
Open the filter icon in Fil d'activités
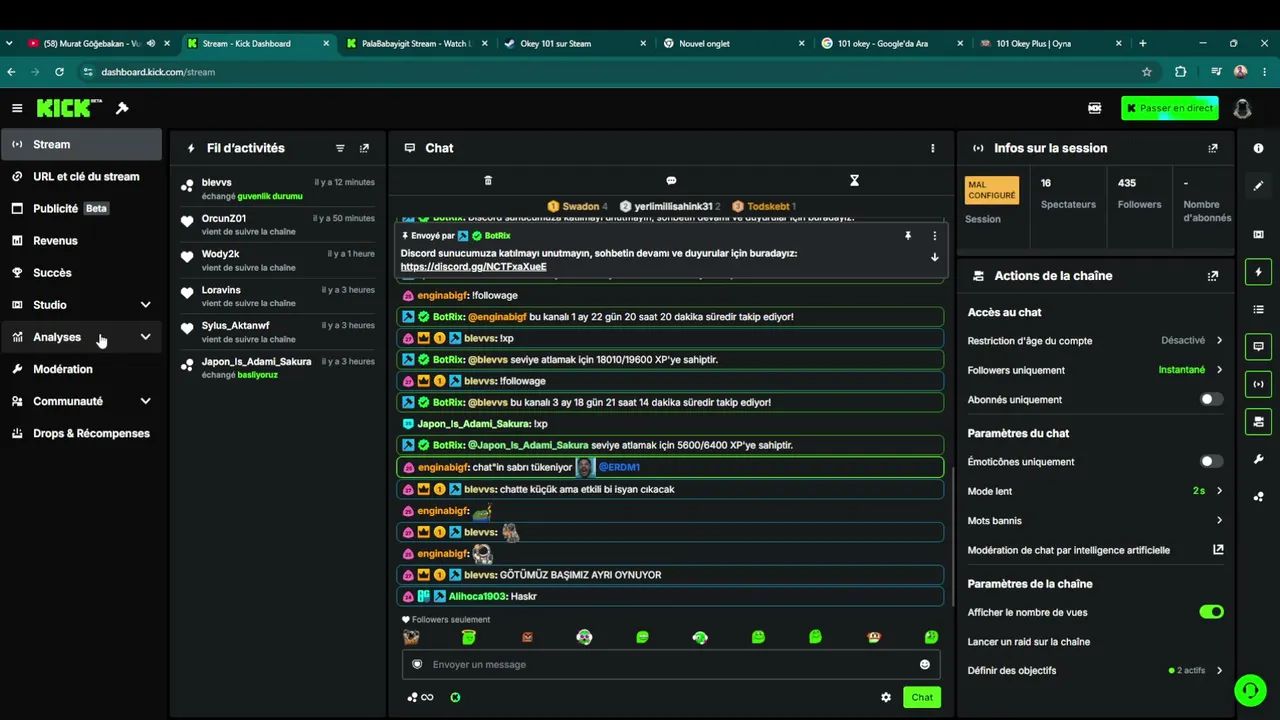[x=340, y=148]
